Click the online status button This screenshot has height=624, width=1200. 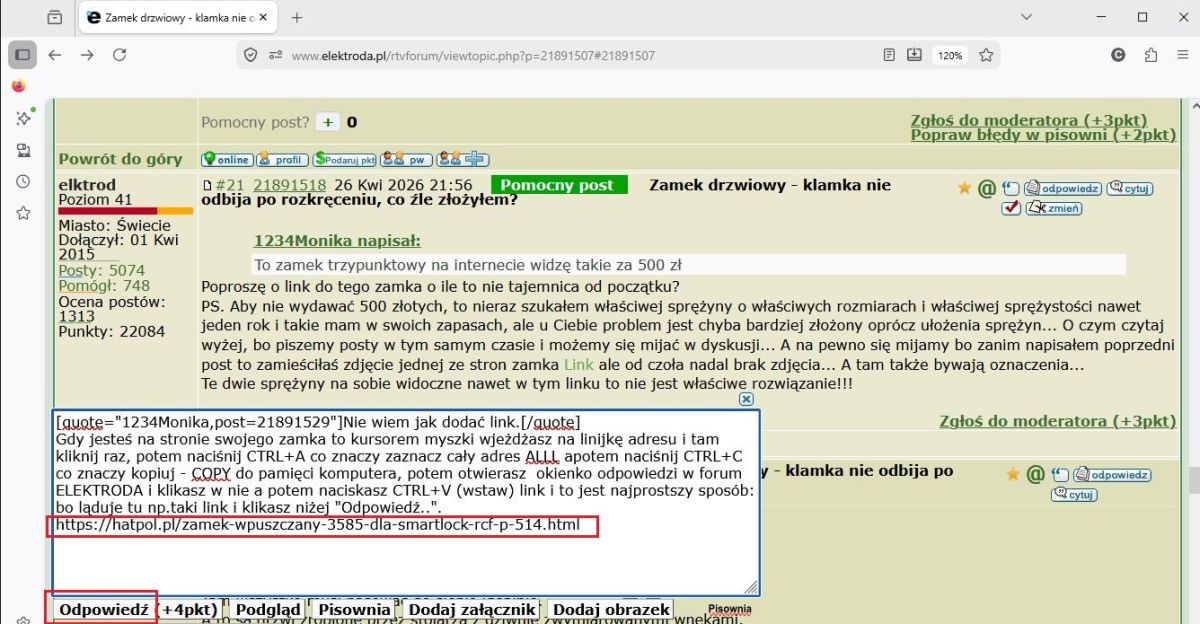(227, 159)
